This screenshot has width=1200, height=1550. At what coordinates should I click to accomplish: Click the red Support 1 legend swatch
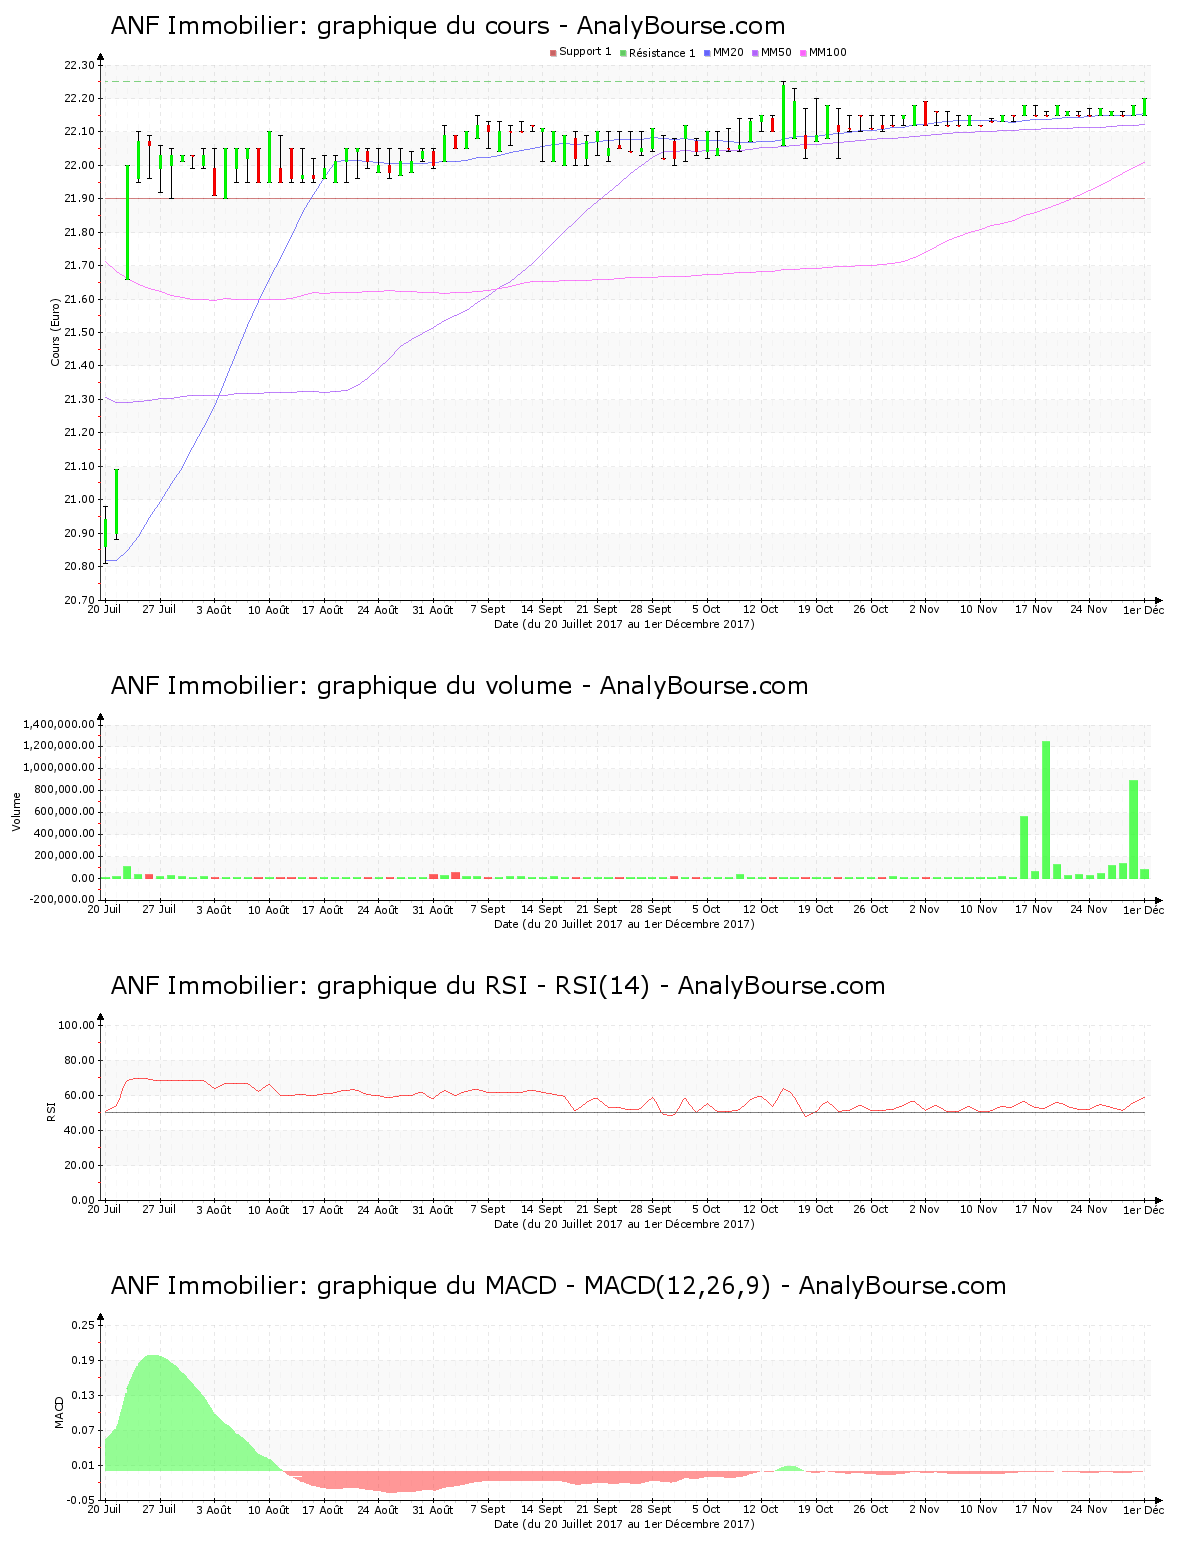coord(553,53)
